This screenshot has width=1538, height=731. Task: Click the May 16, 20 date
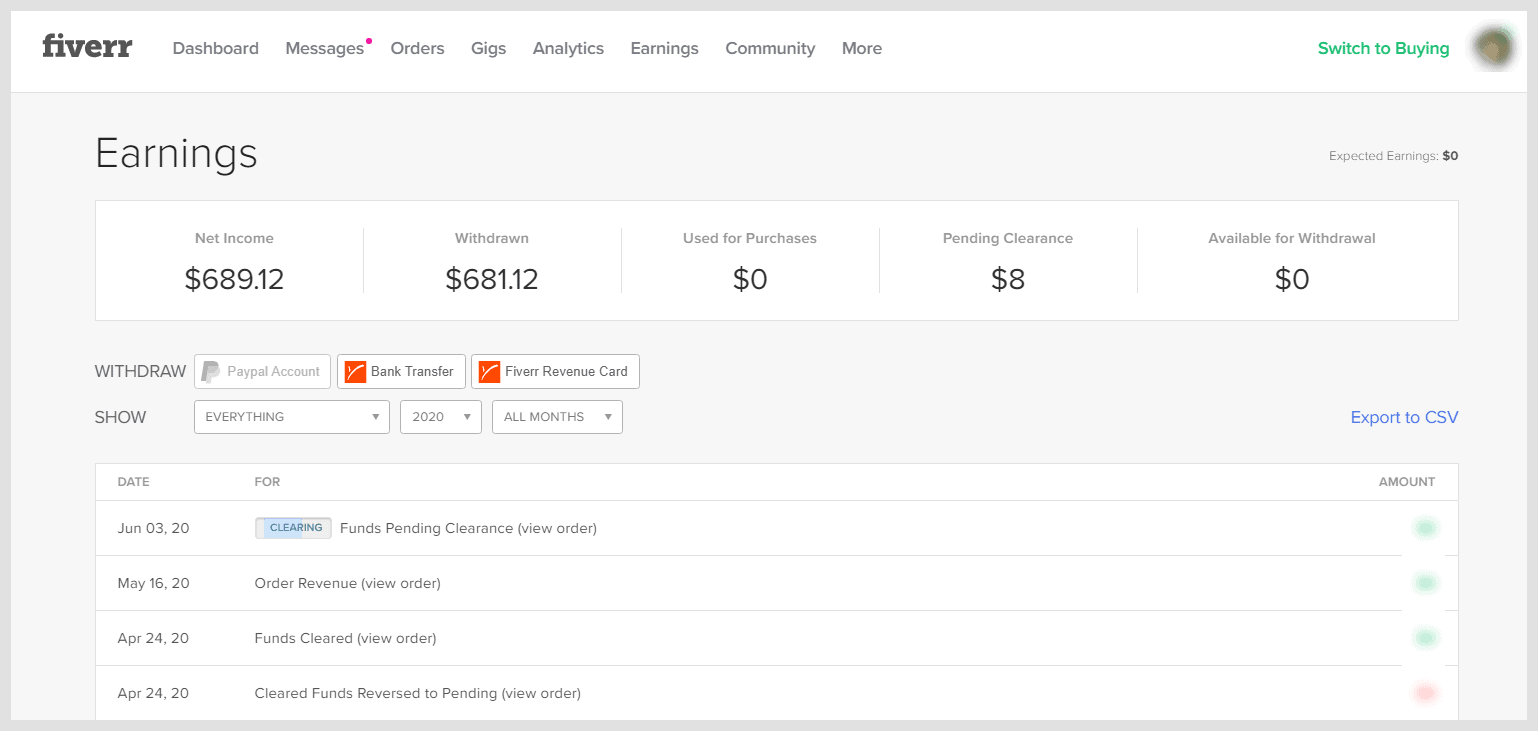153,583
